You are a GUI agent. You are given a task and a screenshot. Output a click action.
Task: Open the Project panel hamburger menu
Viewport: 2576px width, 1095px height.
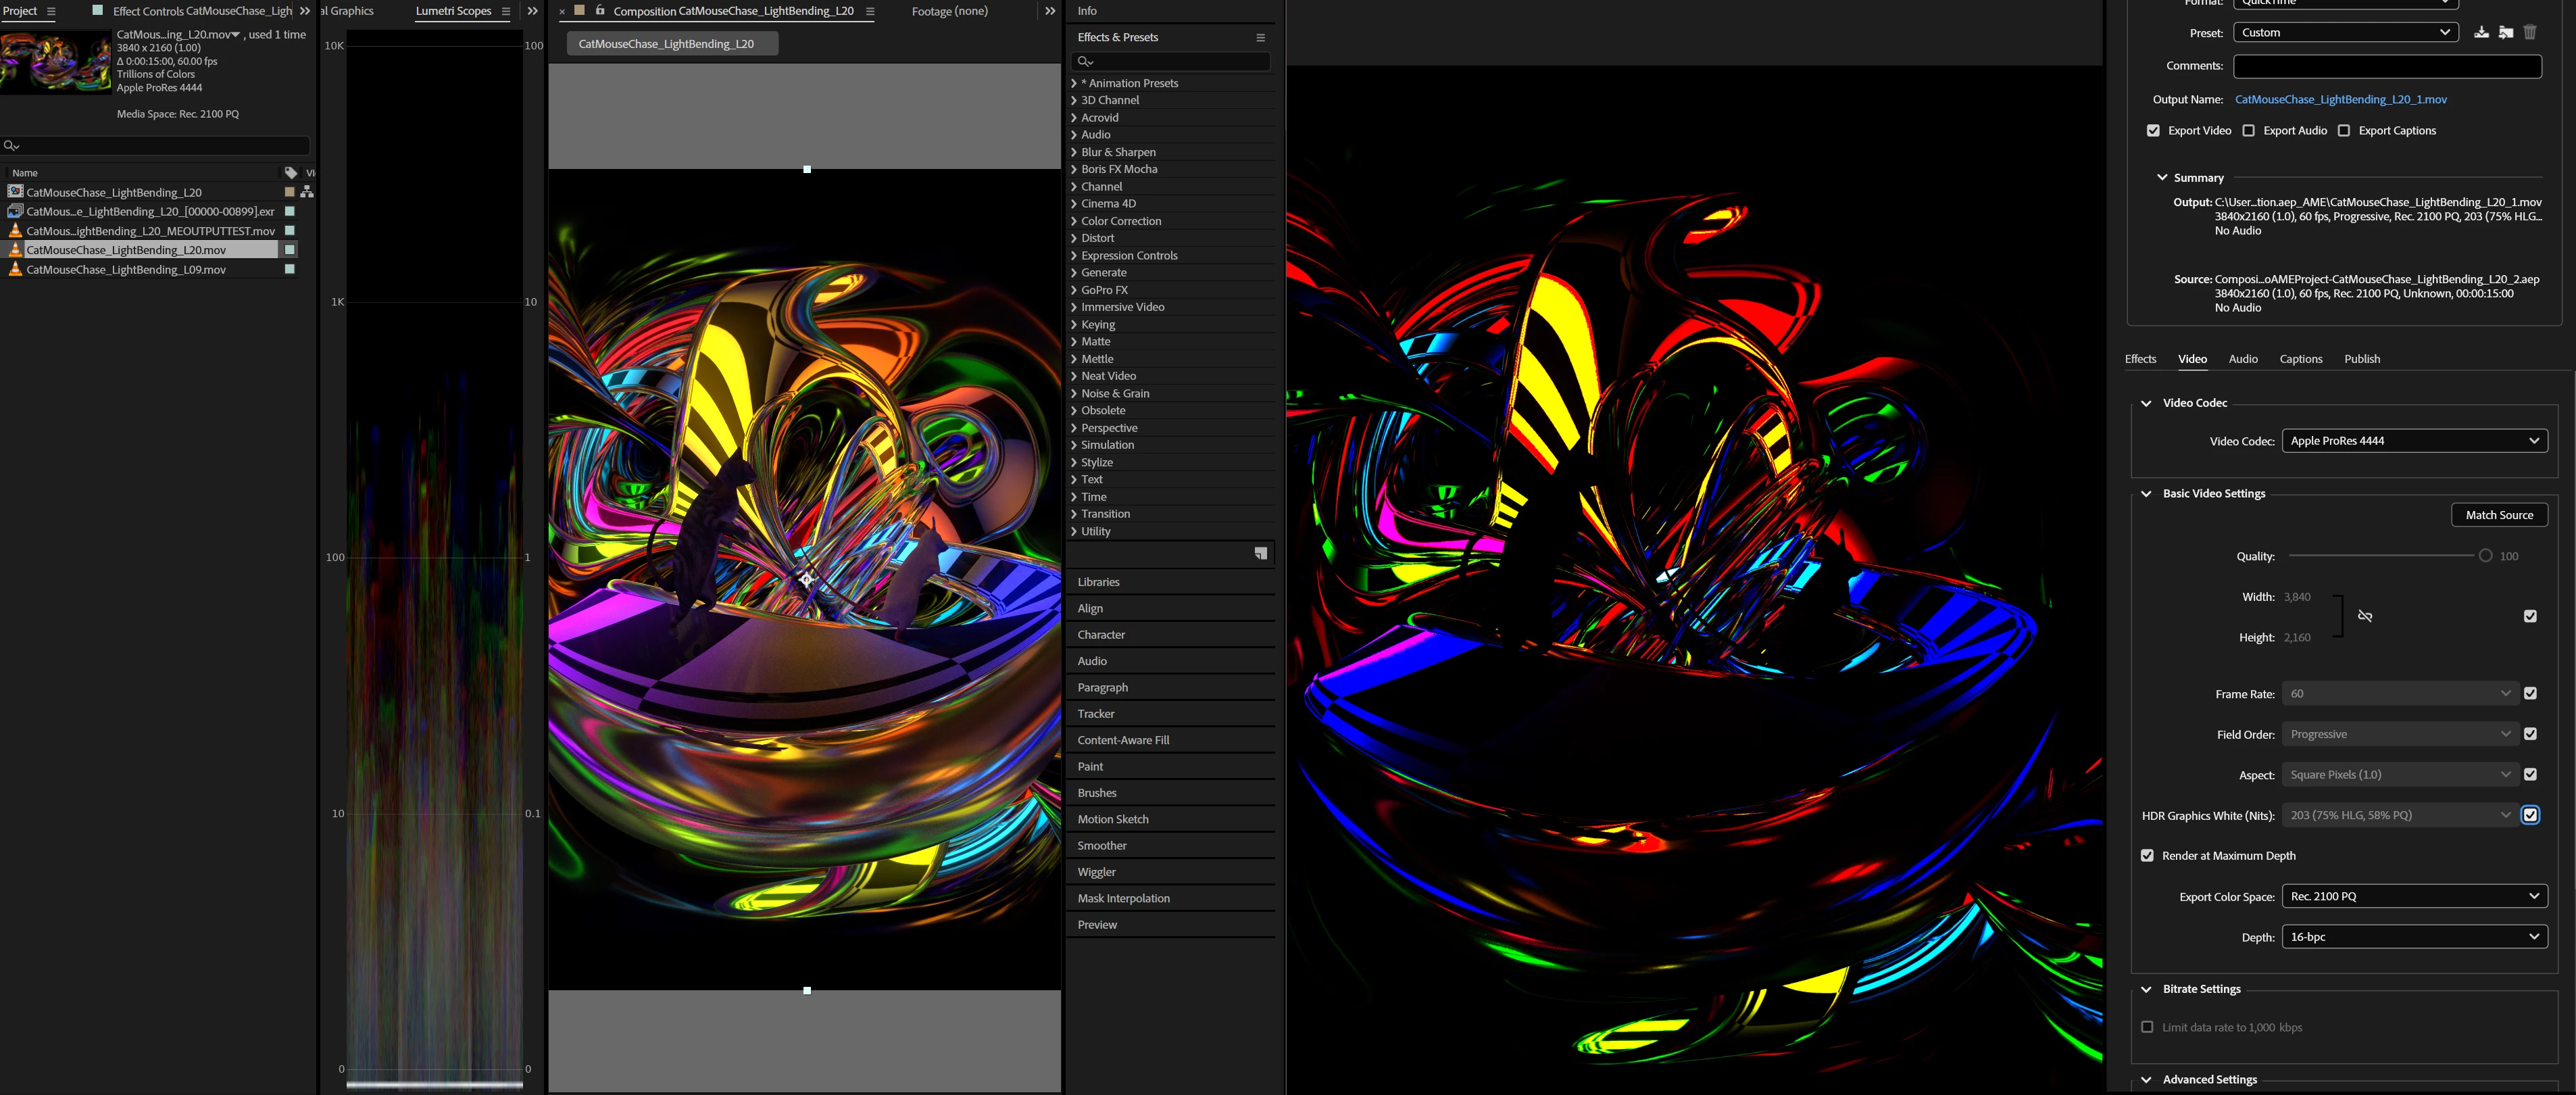pos(51,11)
